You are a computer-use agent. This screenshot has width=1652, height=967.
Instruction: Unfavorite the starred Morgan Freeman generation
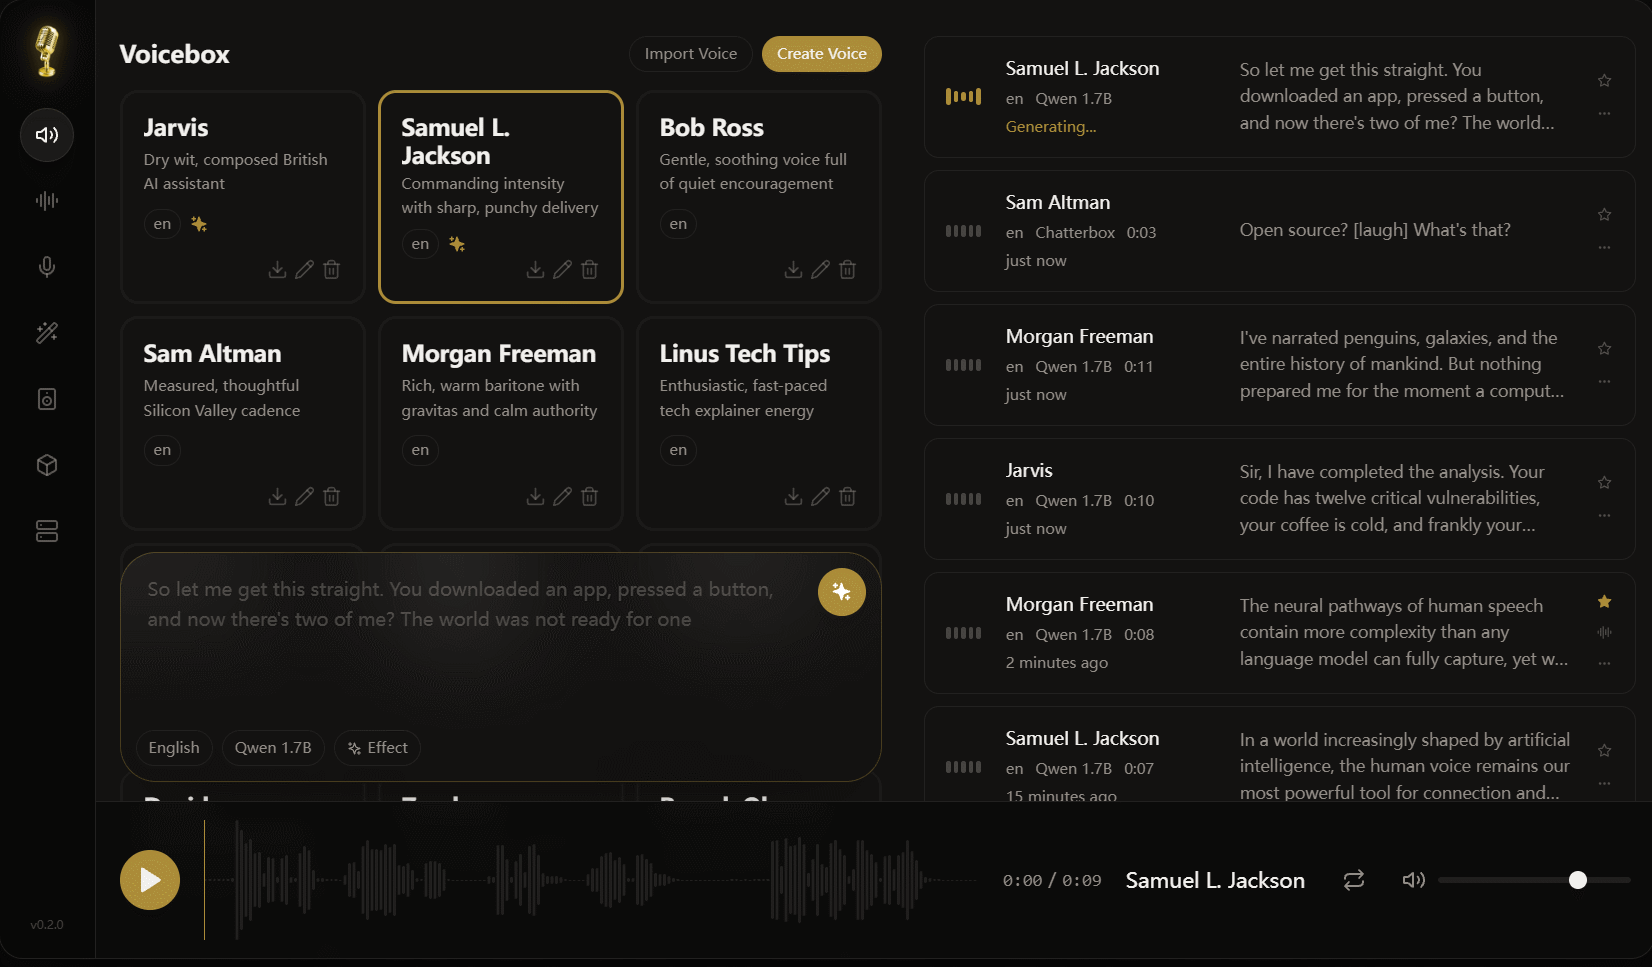click(1604, 602)
